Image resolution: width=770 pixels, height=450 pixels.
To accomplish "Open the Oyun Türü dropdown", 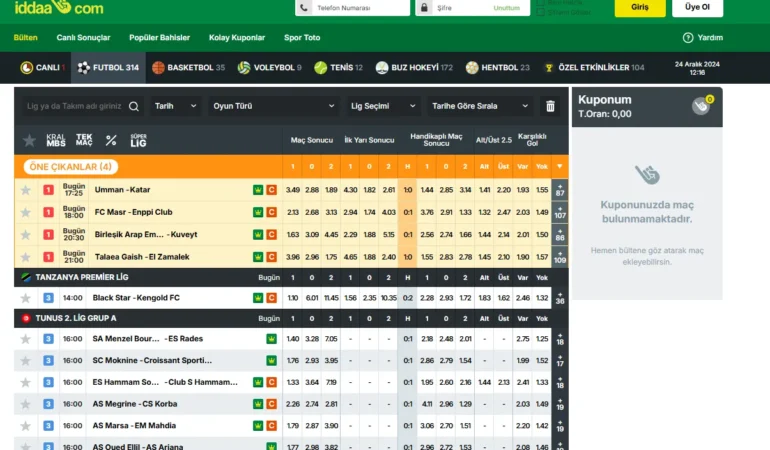I will tap(274, 106).
